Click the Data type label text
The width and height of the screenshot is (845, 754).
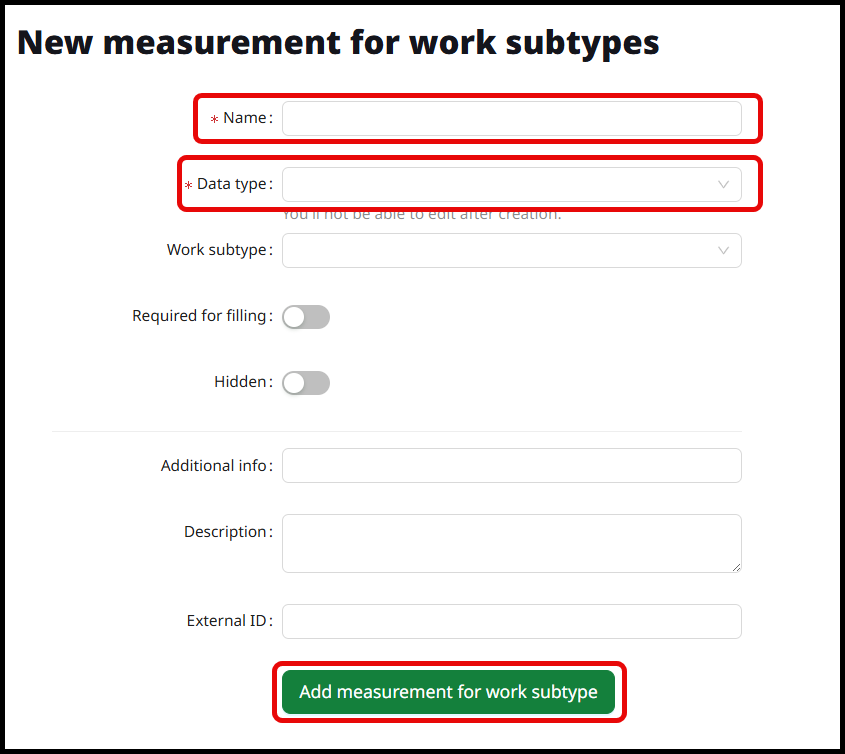click(232, 184)
